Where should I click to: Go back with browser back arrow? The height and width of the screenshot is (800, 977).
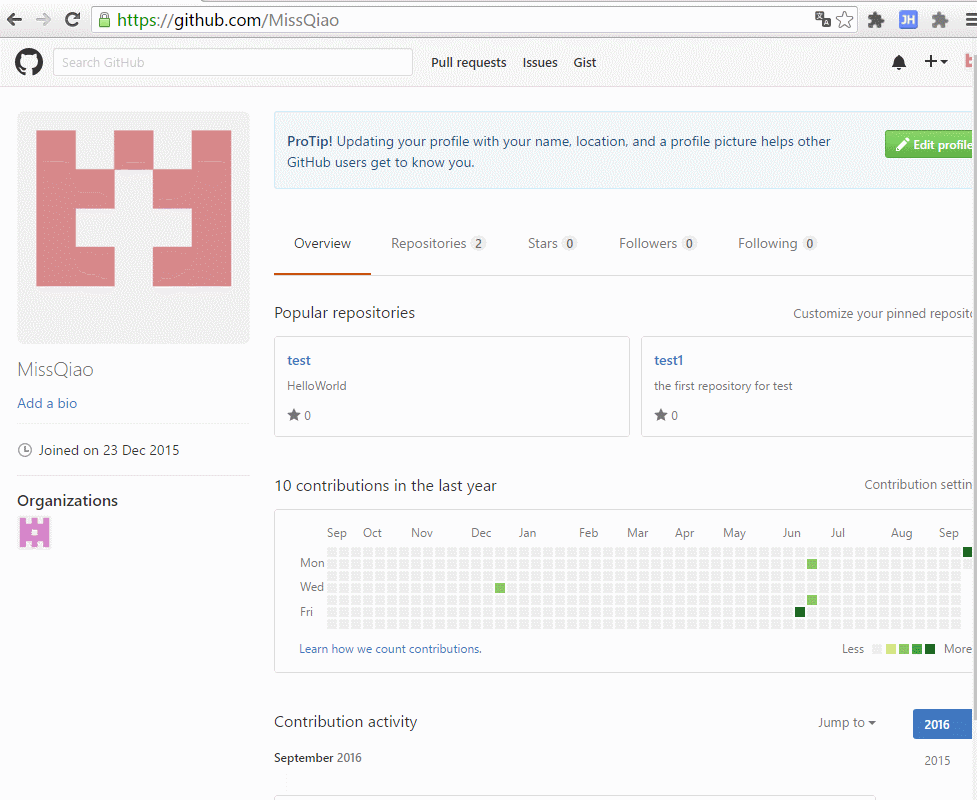coord(15,20)
